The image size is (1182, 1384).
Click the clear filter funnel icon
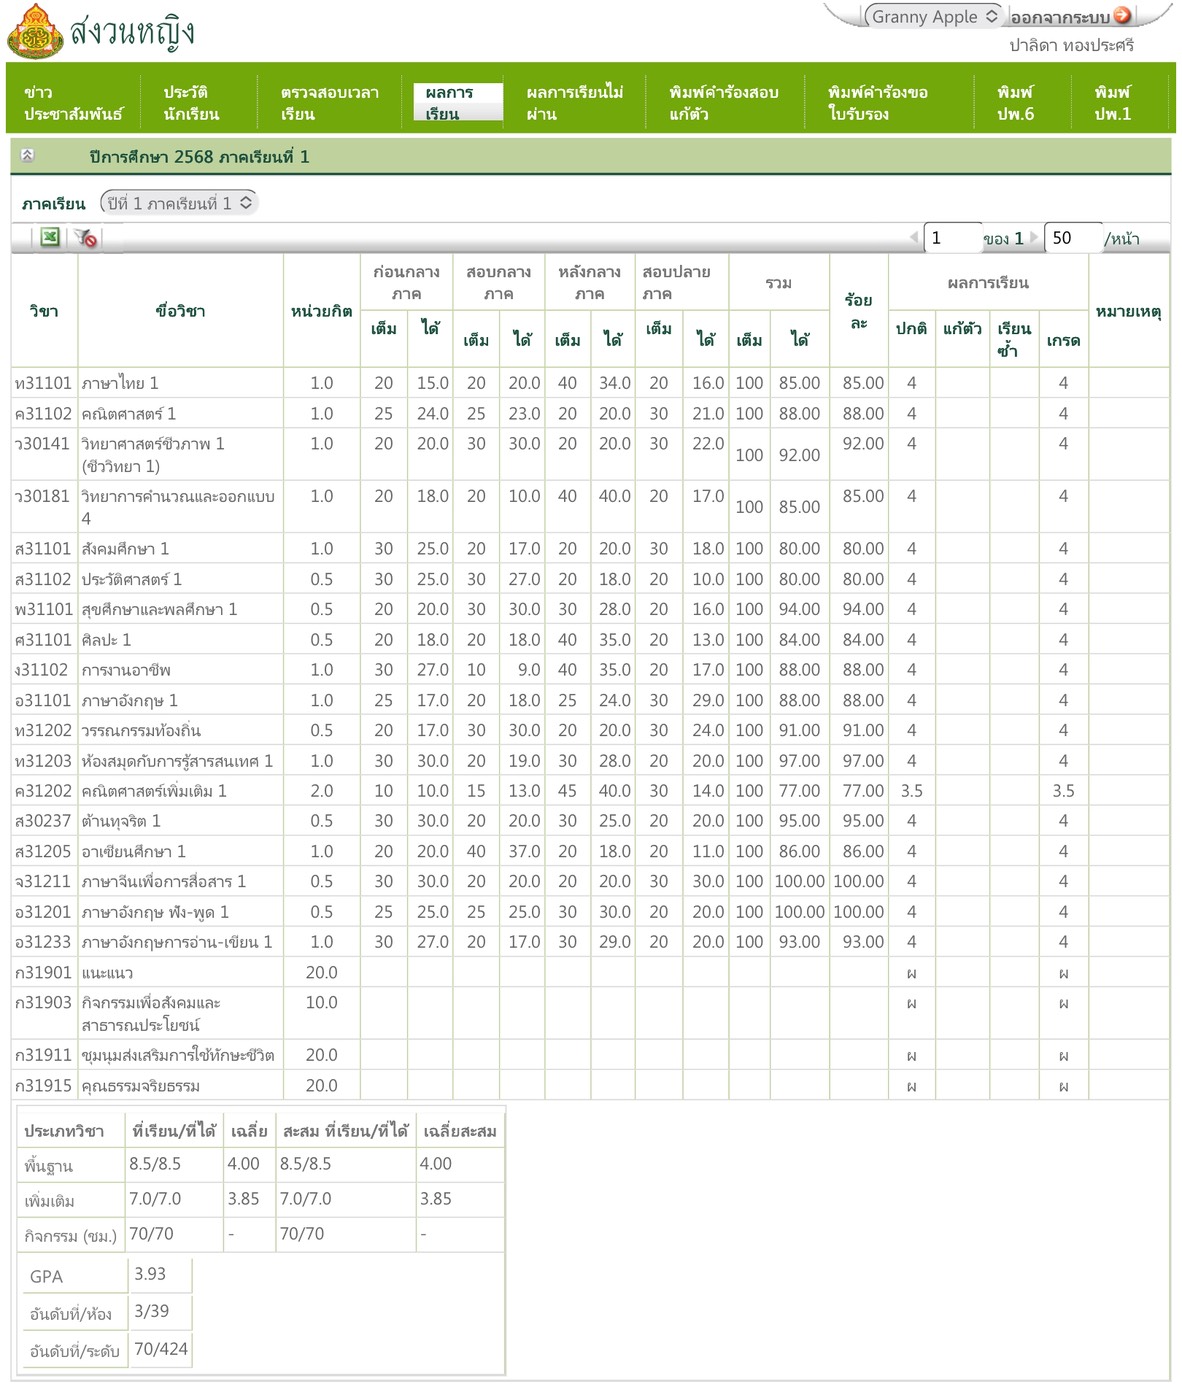coord(85,238)
